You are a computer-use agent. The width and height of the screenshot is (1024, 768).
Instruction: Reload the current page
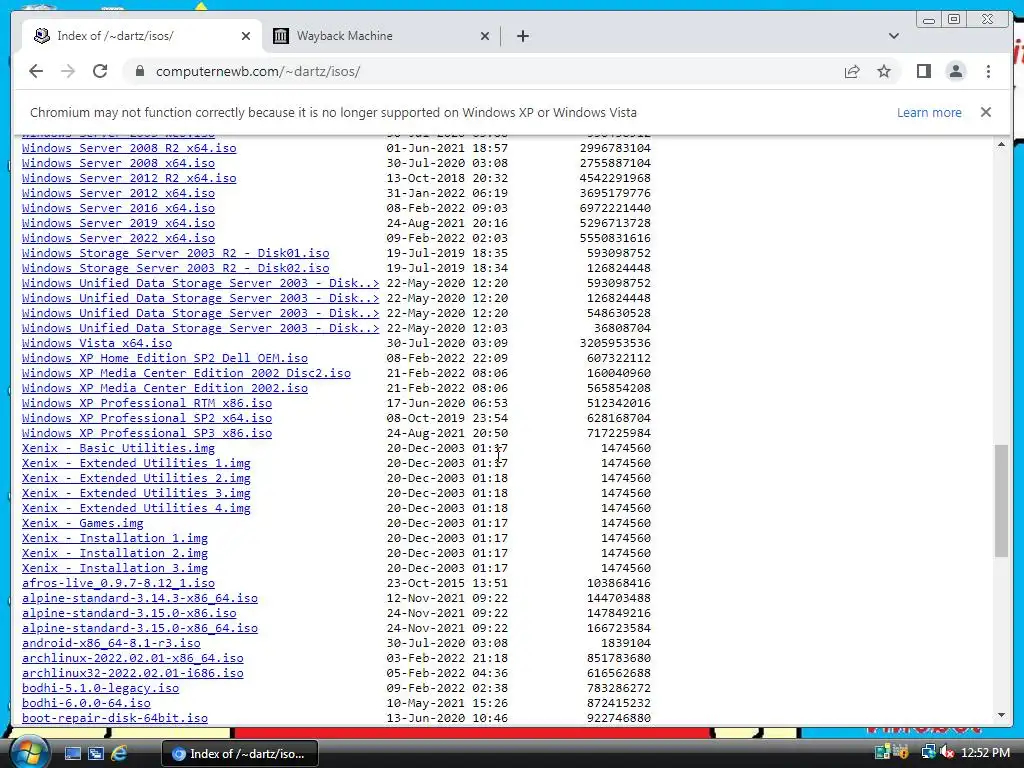(100, 71)
